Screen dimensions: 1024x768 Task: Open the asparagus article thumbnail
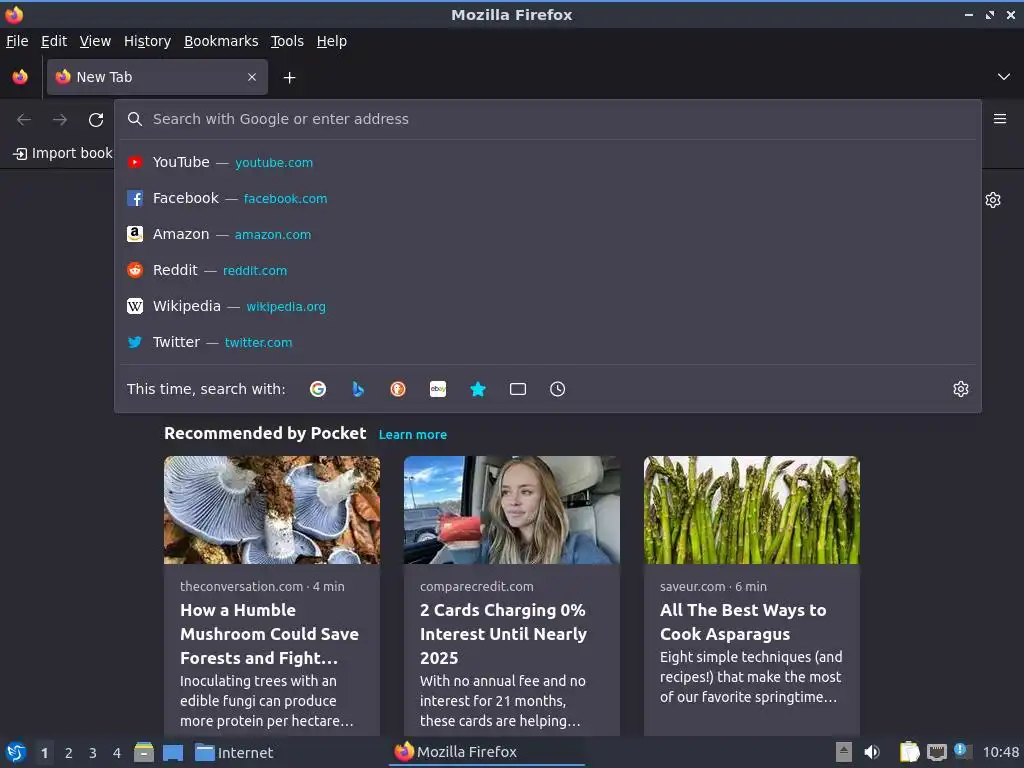pos(752,510)
